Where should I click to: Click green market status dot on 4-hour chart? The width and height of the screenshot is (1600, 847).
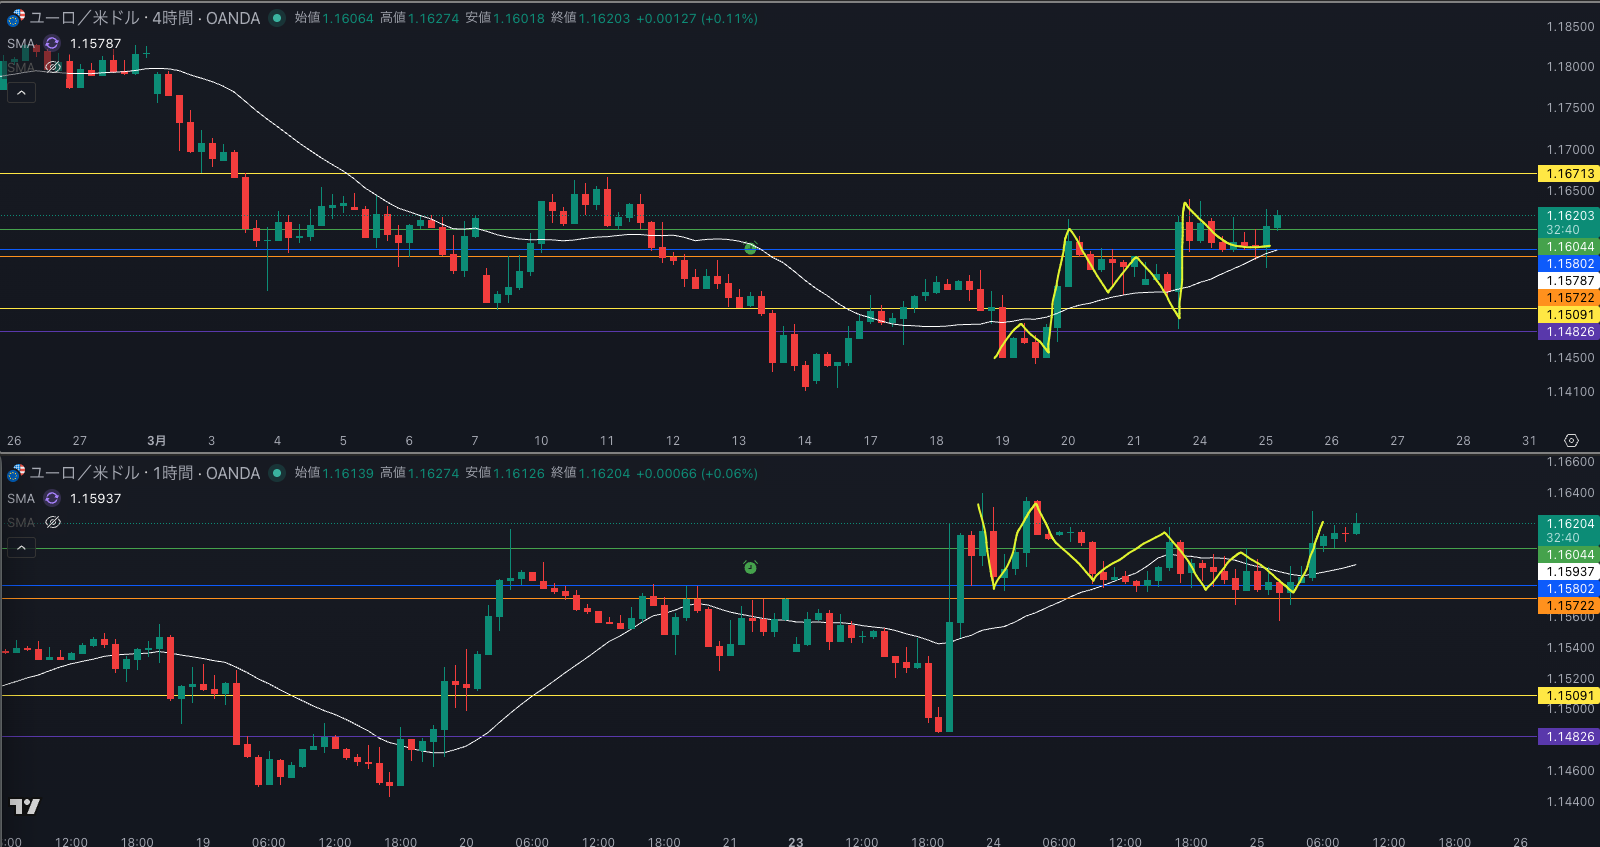277,18
